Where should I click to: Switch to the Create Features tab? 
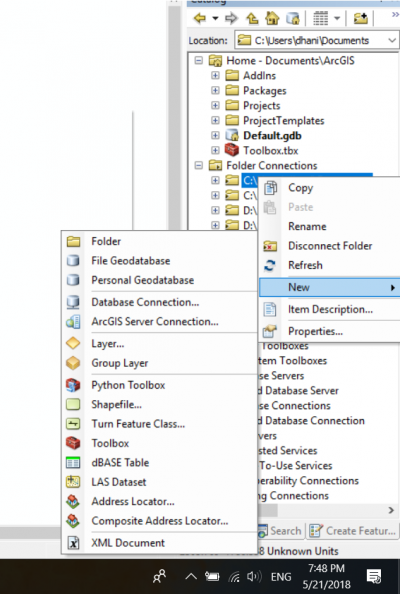(x=352, y=531)
